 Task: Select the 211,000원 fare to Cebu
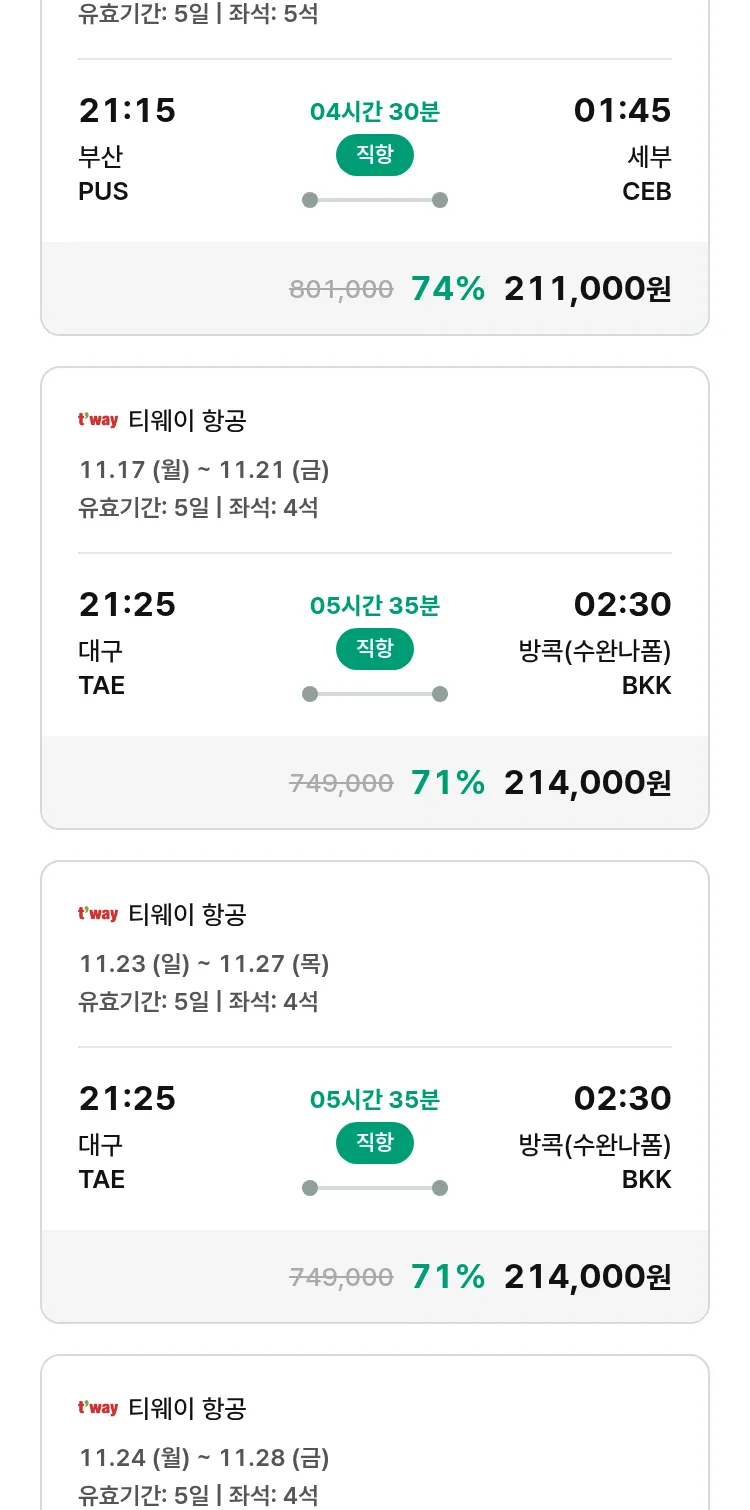587,289
